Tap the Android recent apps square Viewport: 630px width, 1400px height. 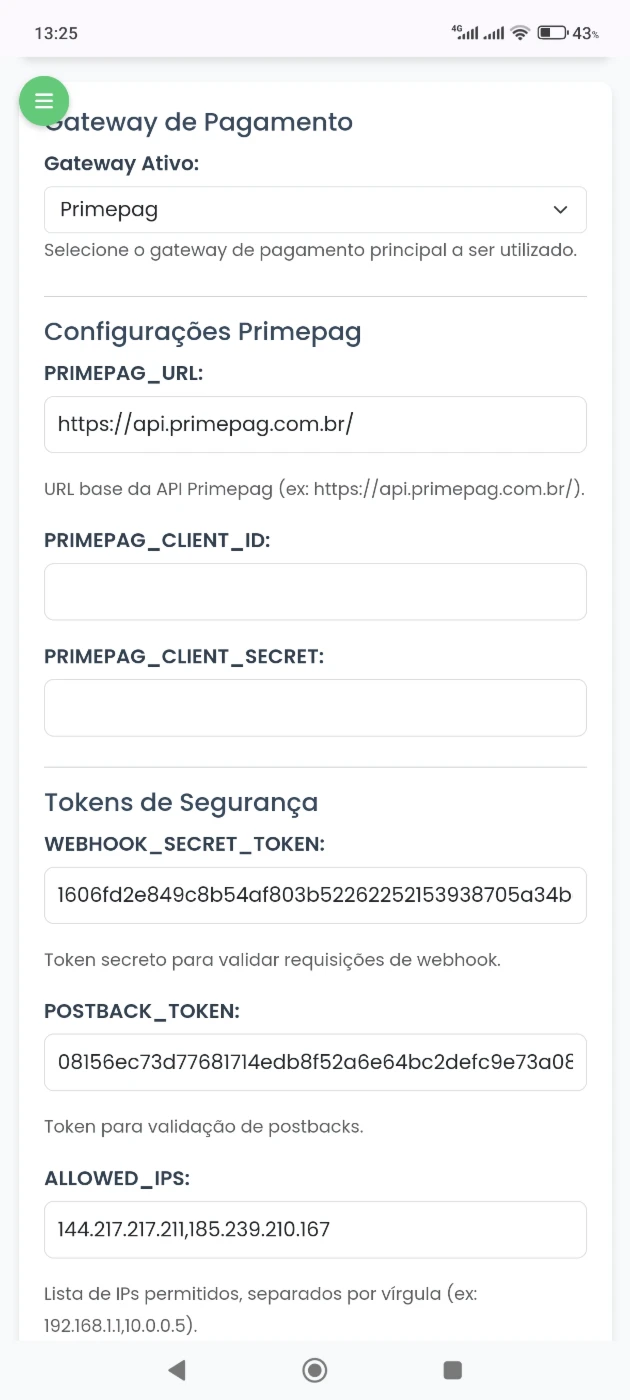452,1369
